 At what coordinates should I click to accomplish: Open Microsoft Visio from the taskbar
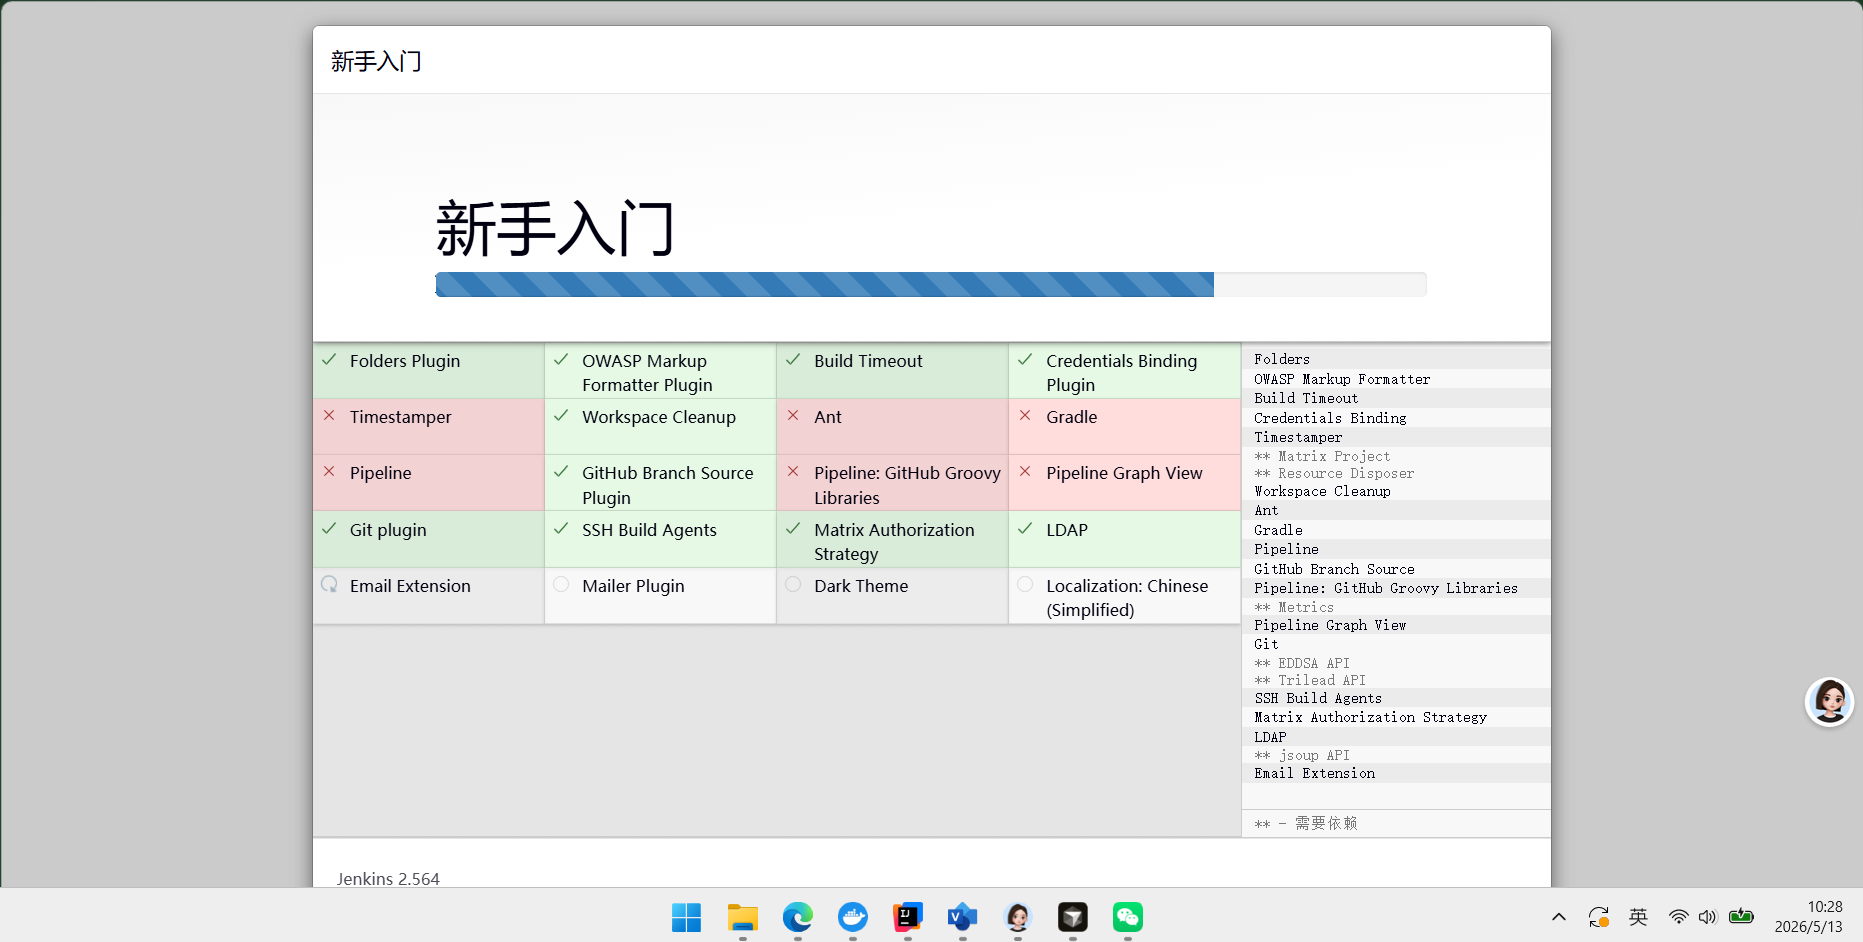[x=962, y=917]
